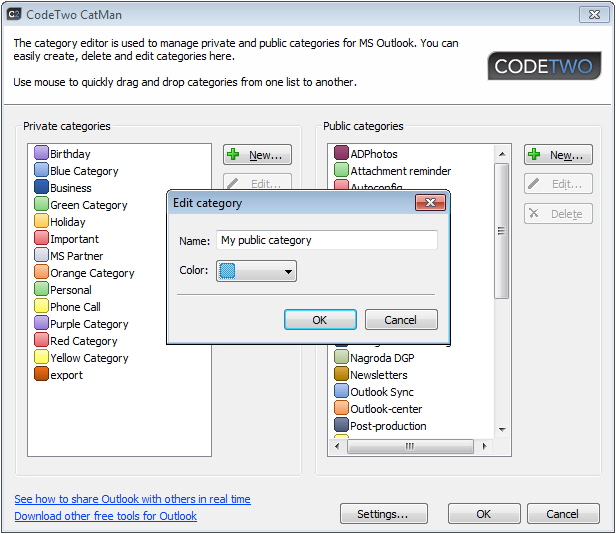Click the Red Category color icon
The height and width of the screenshot is (534, 616).
point(41,340)
